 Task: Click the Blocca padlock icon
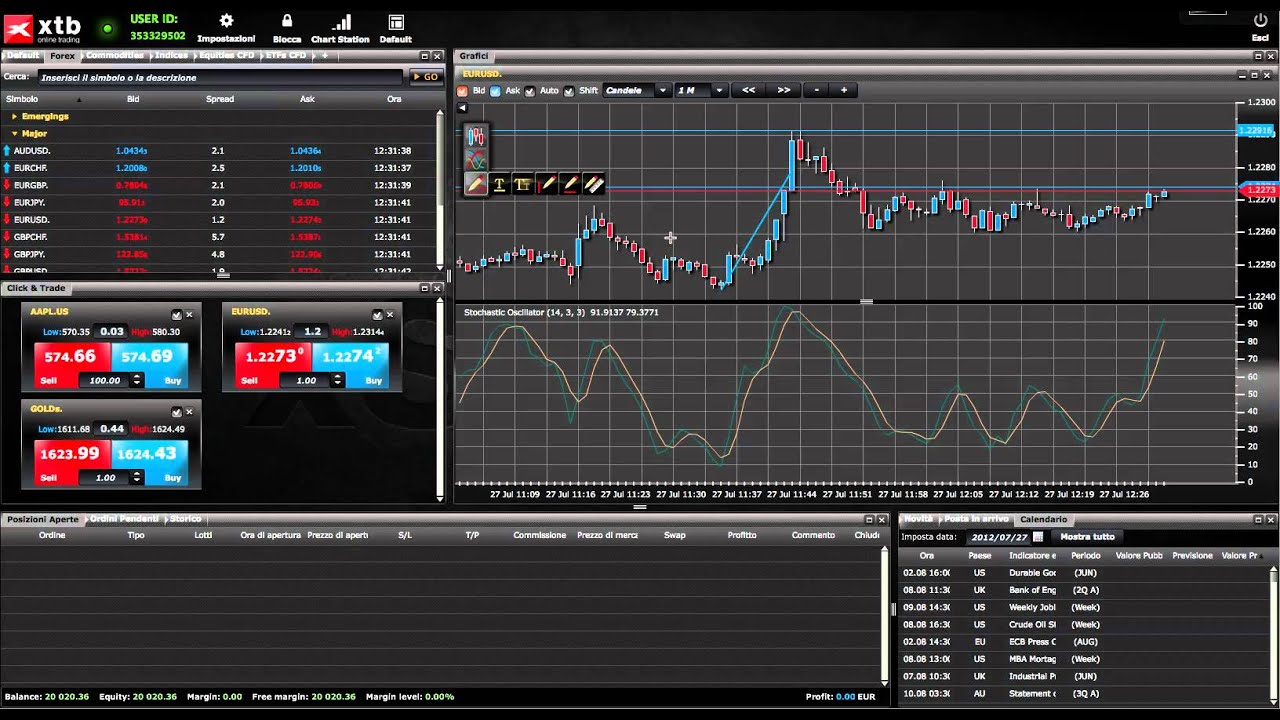click(x=287, y=21)
